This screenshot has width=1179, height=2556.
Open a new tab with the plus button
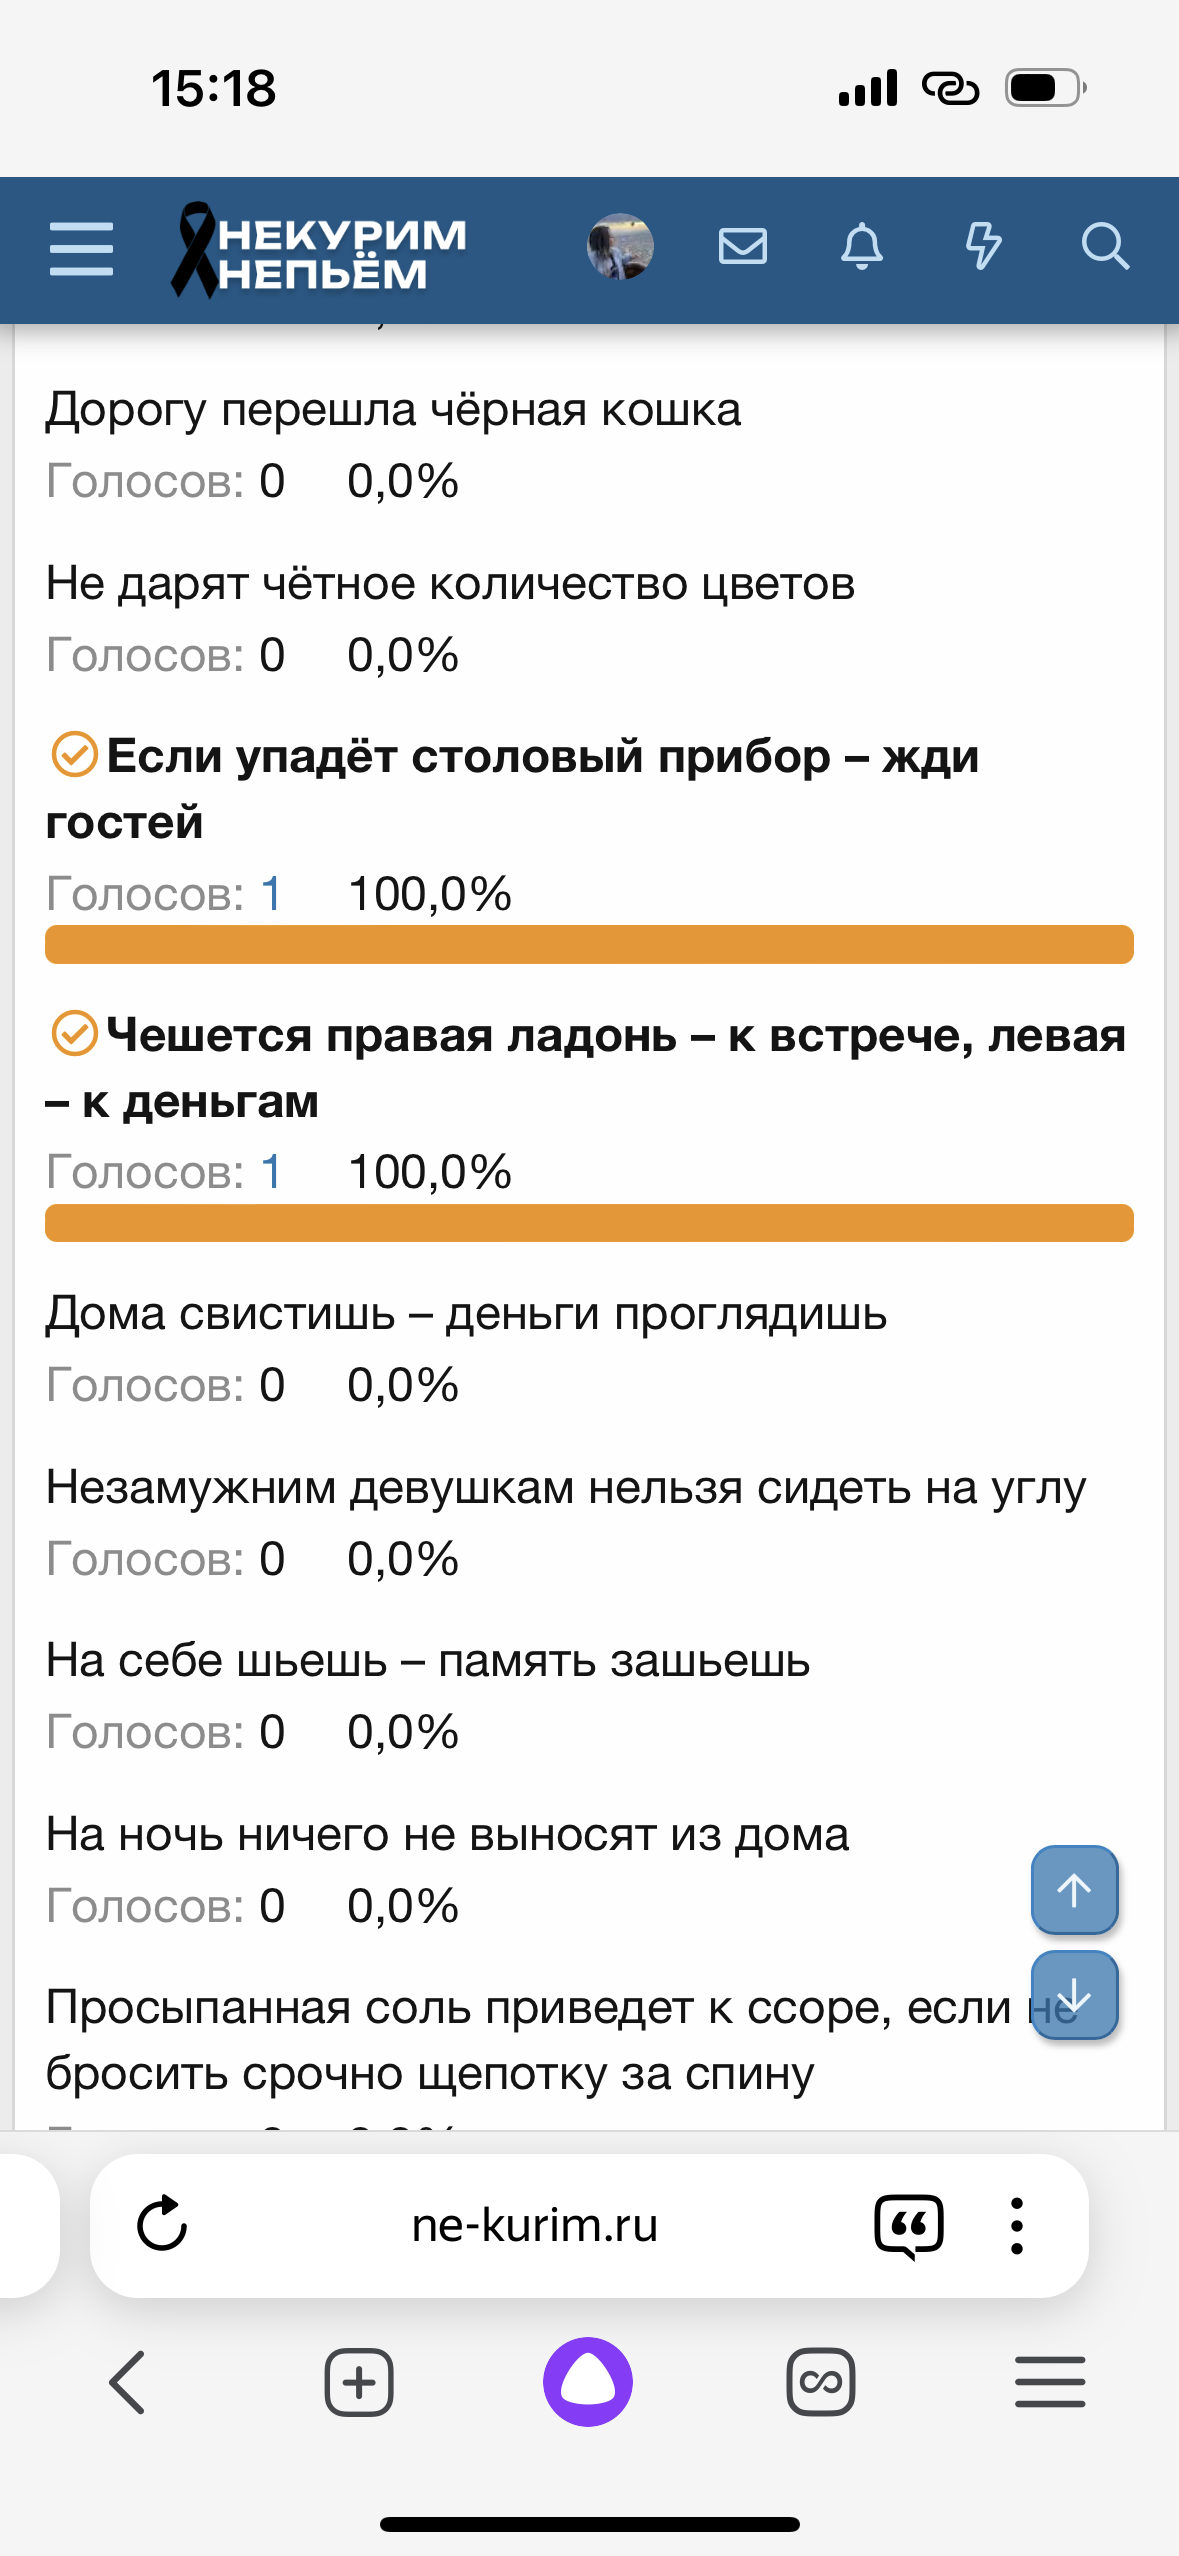[359, 2382]
